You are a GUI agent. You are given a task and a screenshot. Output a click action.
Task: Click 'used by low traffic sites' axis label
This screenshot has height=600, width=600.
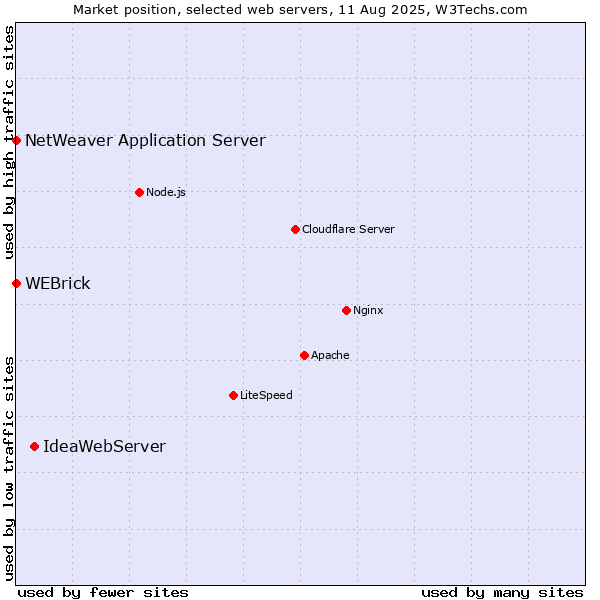(x=8, y=469)
